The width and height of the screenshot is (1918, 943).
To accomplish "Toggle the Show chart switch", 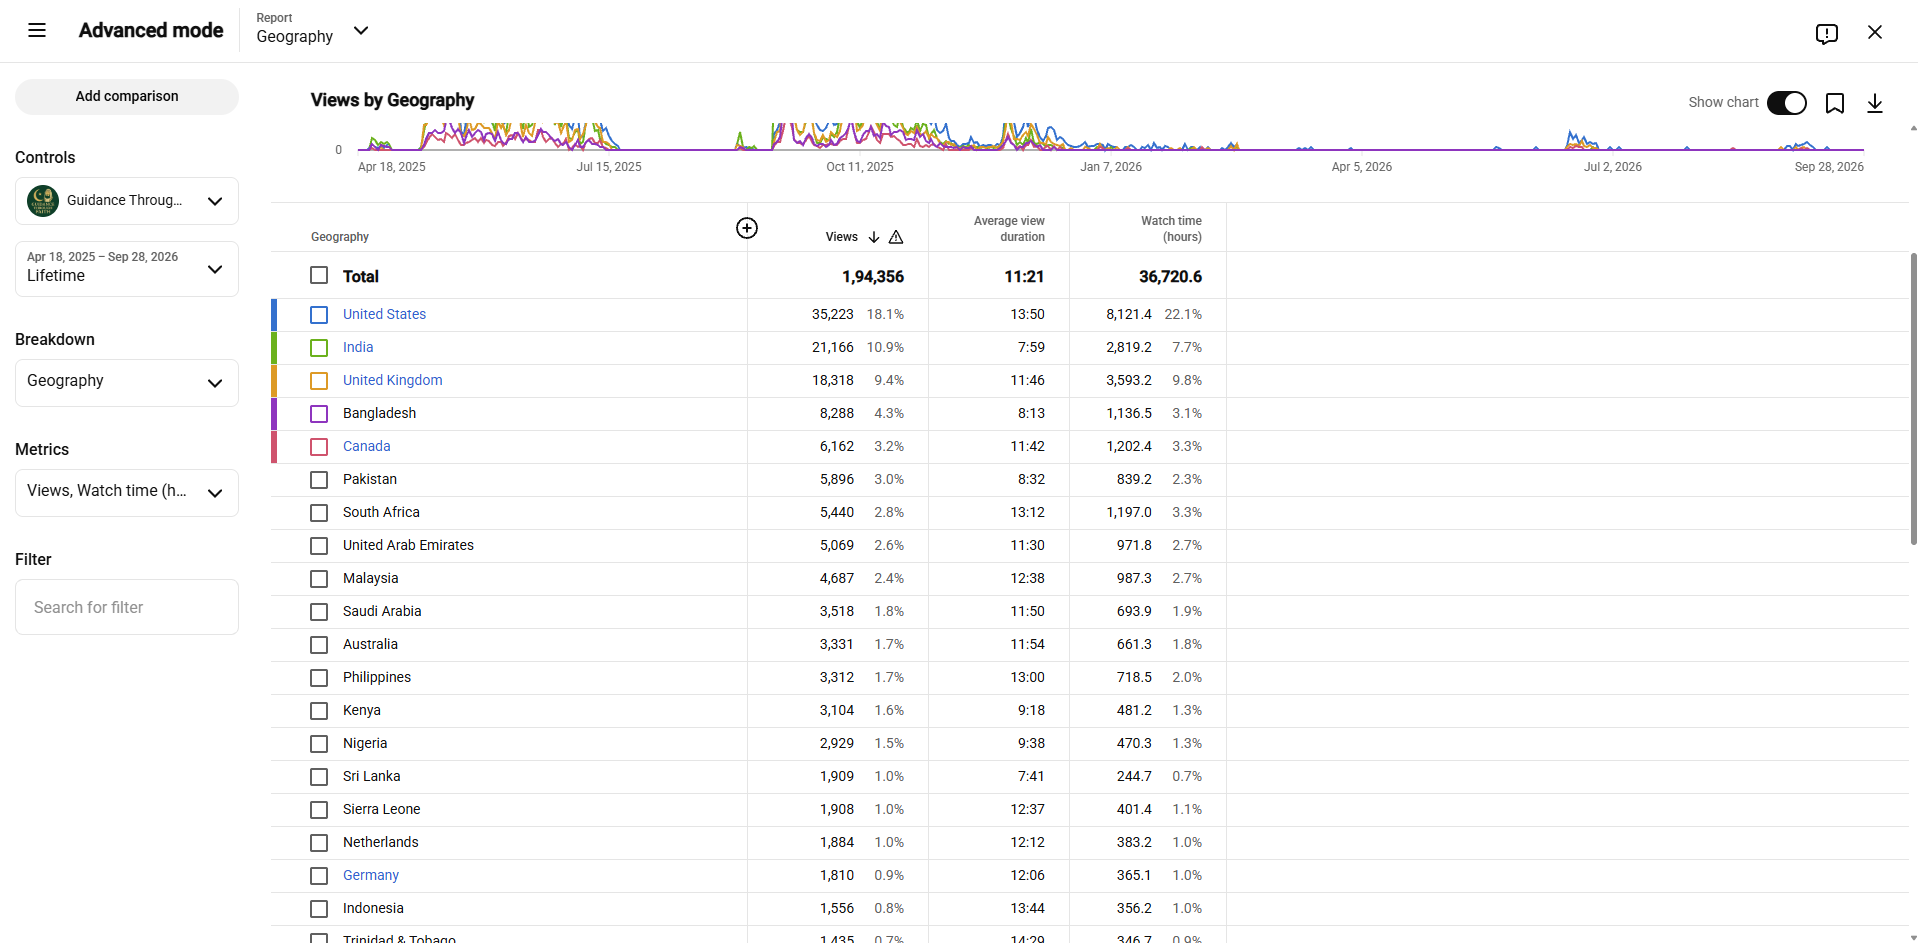I will [1787, 103].
